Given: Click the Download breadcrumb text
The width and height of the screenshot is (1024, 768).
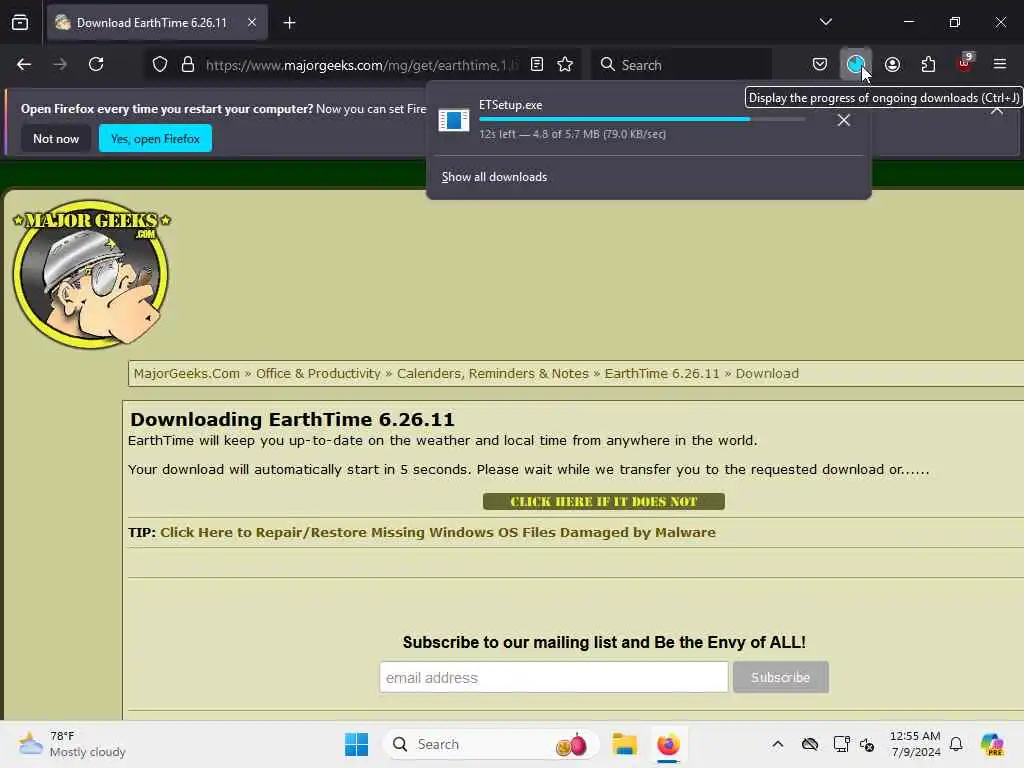Looking at the screenshot, I should pyautogui.click(x=767, y=374).
